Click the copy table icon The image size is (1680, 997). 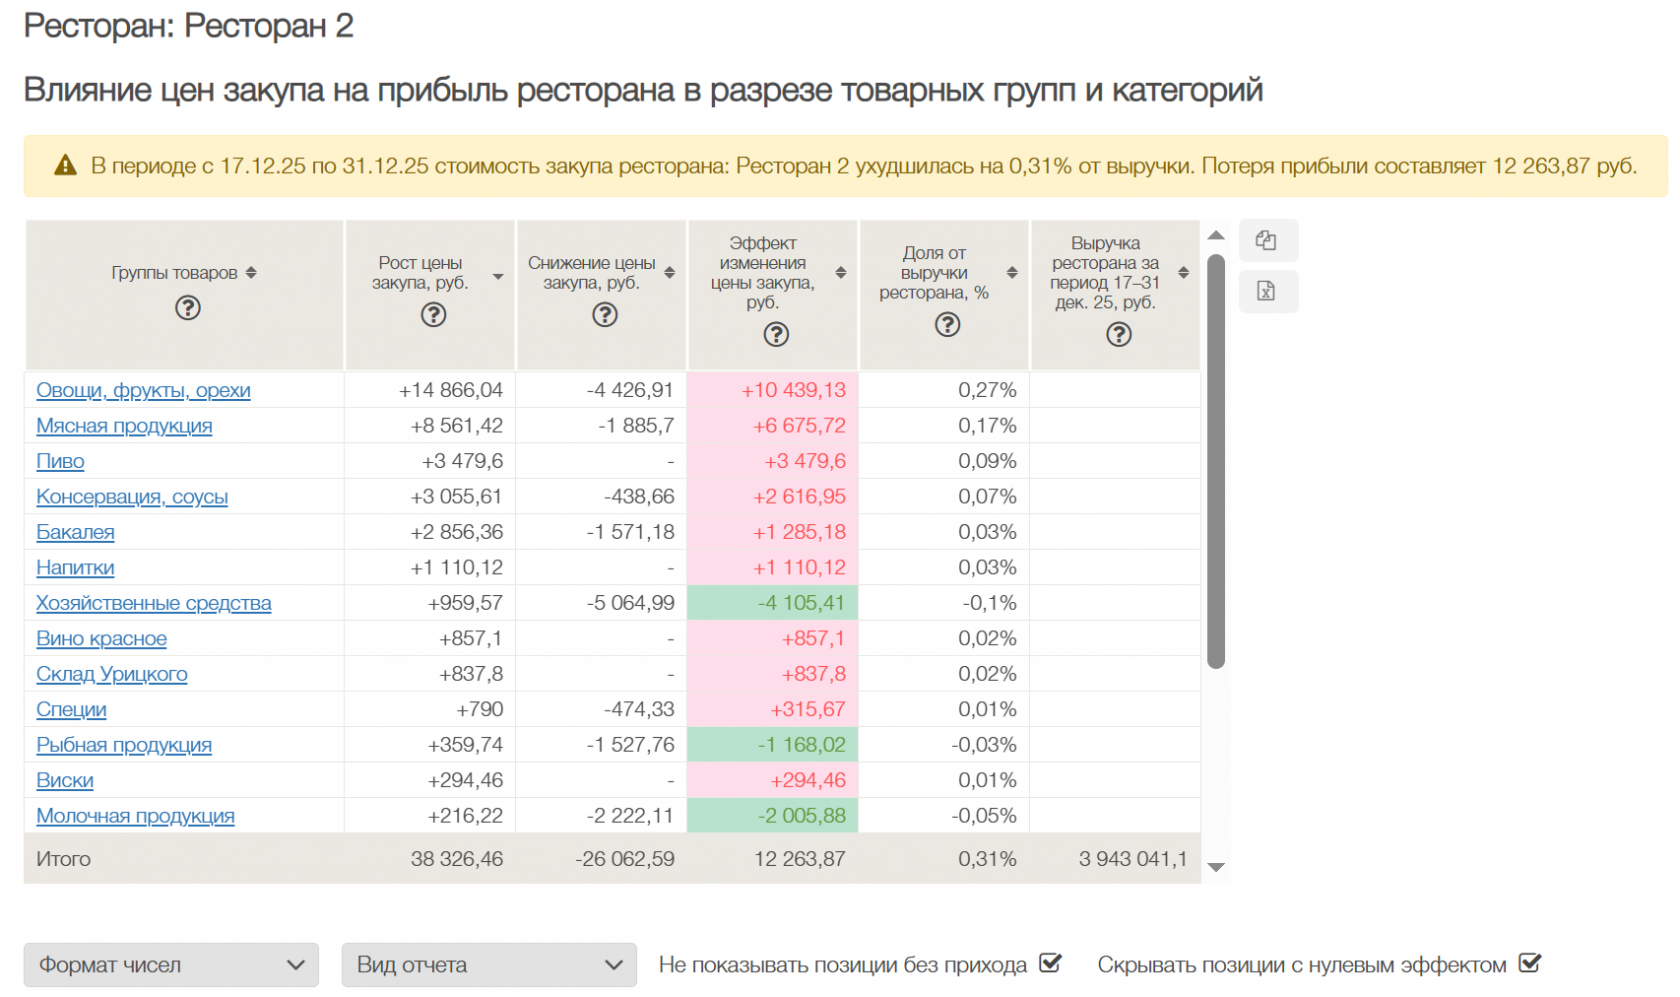click(1266, 241)
